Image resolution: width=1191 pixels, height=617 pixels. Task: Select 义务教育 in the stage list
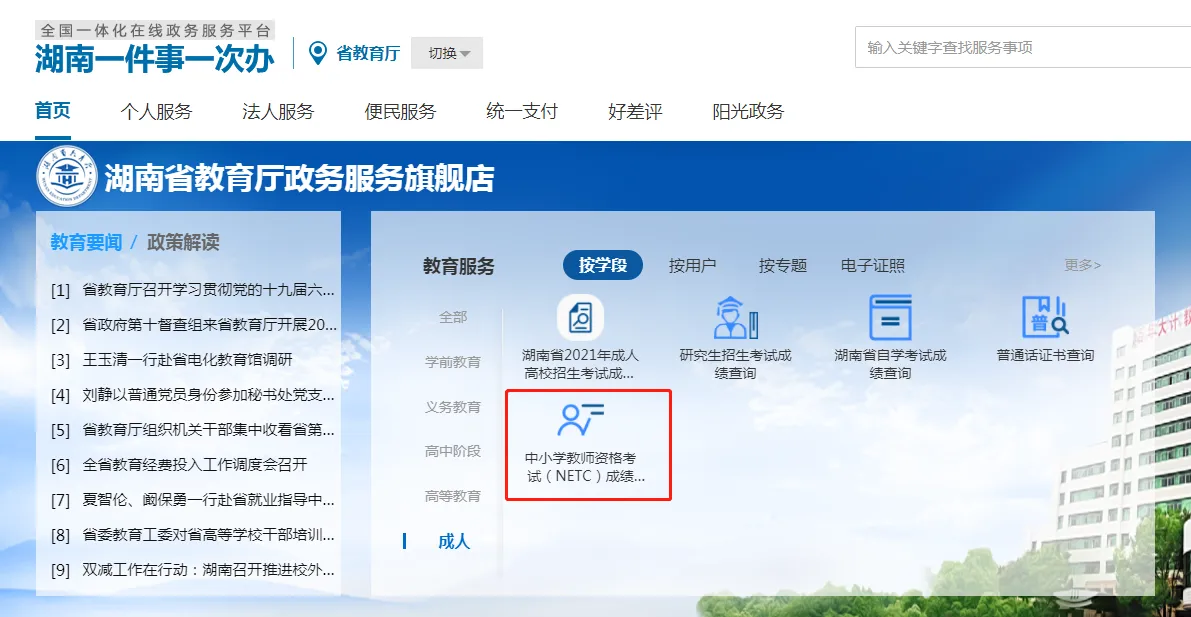pos(453,407)
